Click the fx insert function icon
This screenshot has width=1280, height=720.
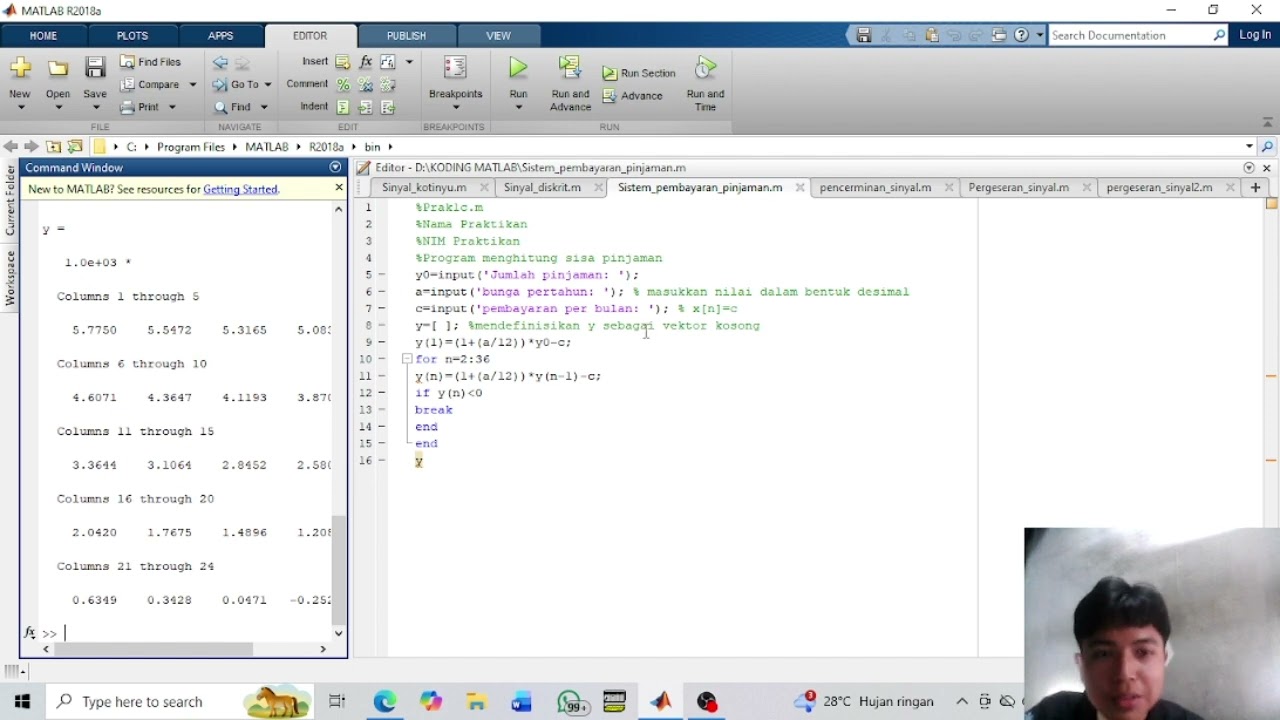pyautogui.click(x=366, y=62)
